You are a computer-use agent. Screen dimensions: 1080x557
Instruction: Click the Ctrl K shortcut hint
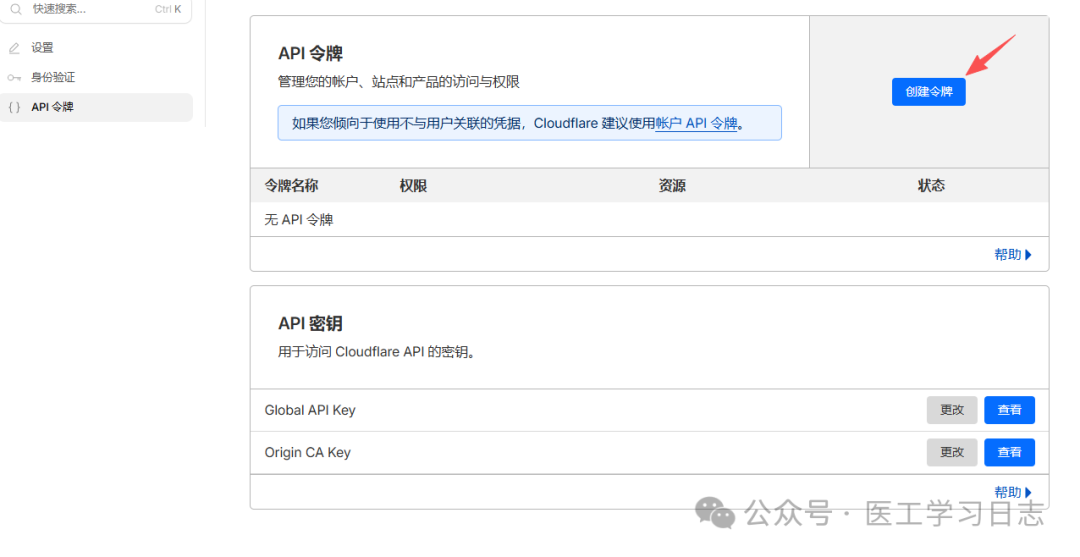pyautogui.click(x=168, y=9)
